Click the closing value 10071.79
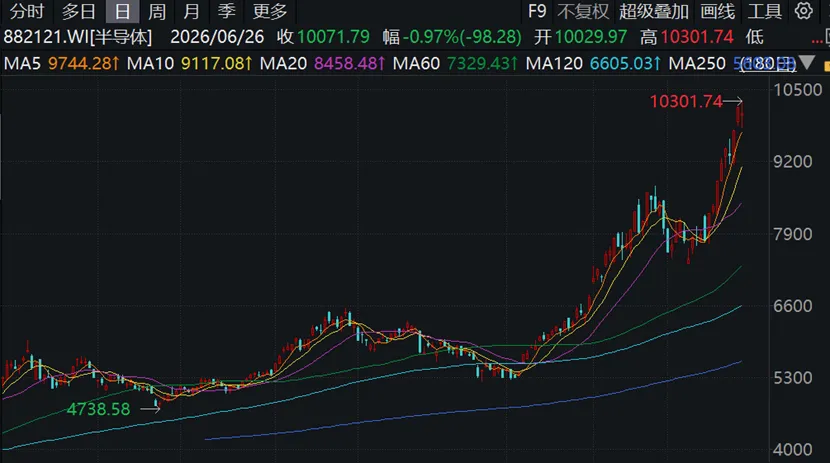The image size is (830, 463). pos(333,37)
